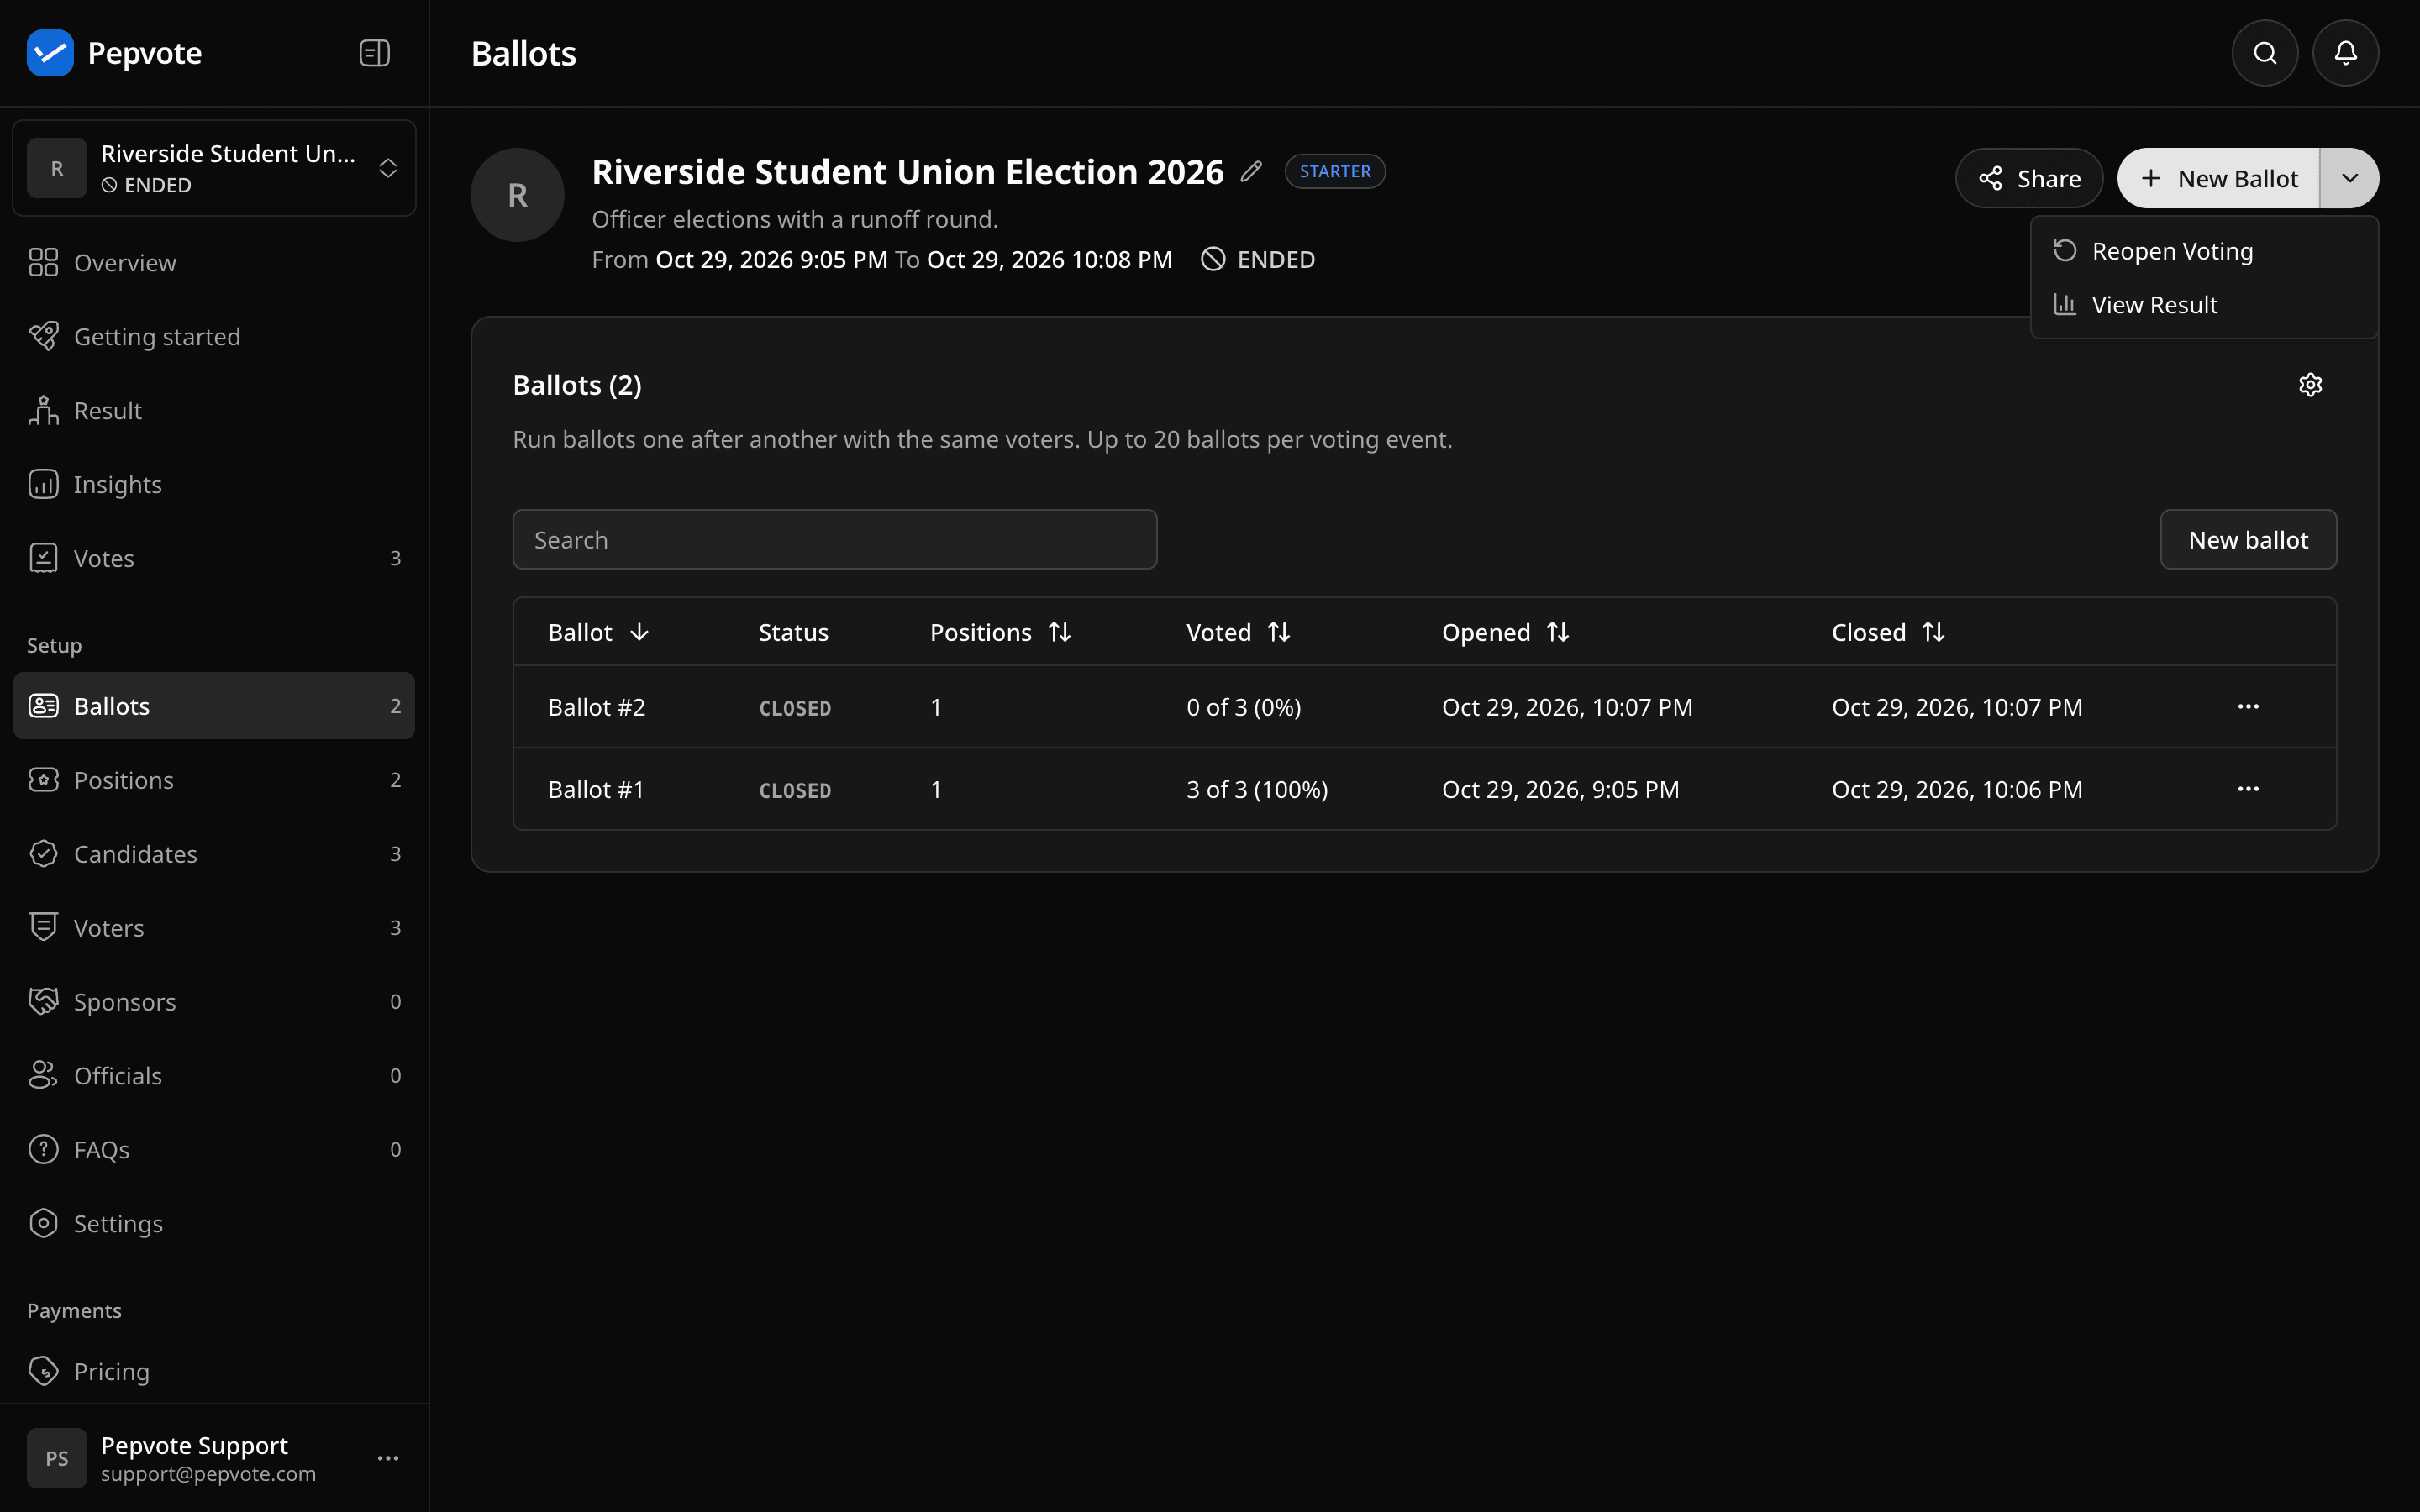Open Voters setup page

[x=214, y=928]
